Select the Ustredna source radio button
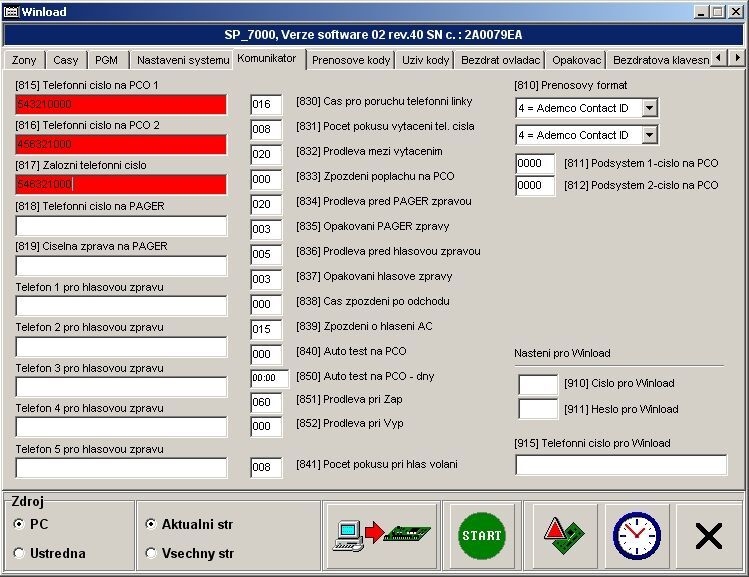 click(x=20, y=553)
